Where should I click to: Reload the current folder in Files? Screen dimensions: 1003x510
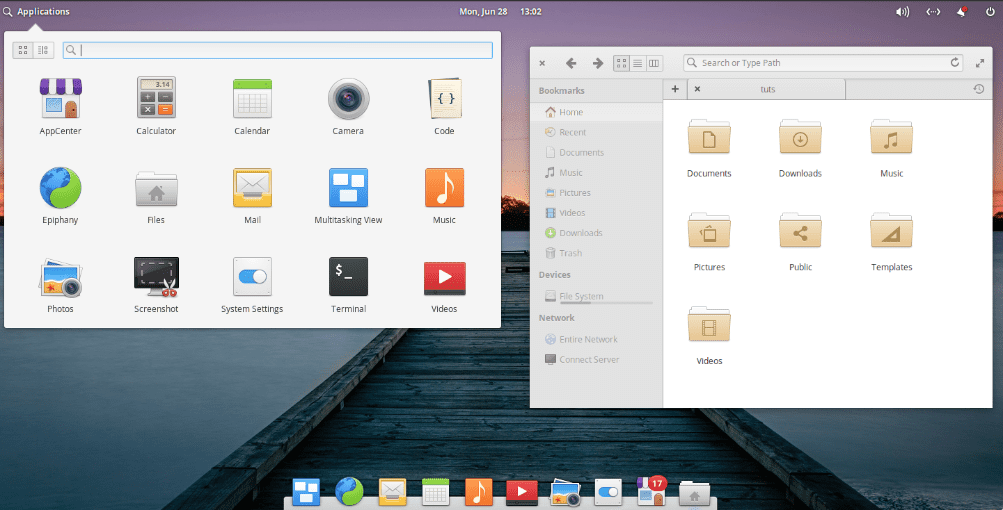click(954, 63)
